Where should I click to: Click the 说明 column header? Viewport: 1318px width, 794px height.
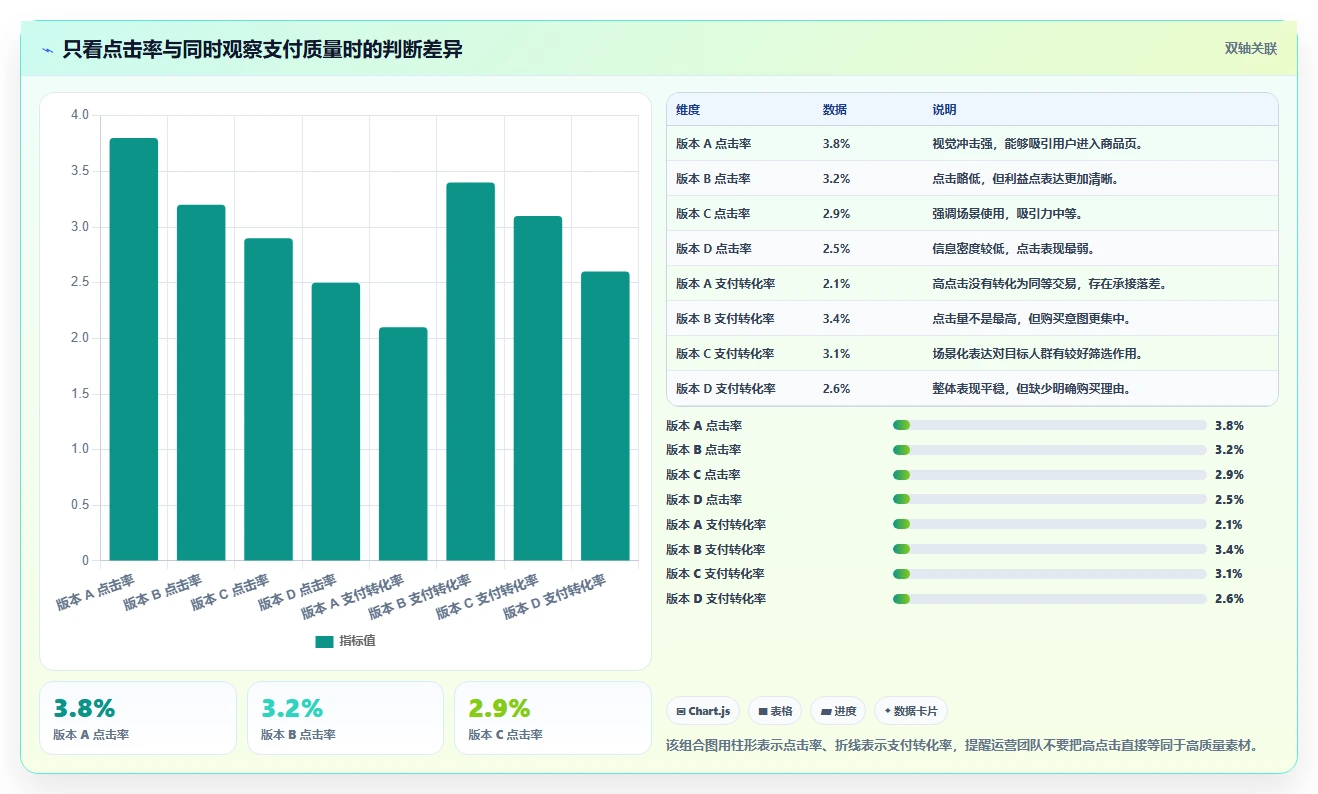pos(944,110)
